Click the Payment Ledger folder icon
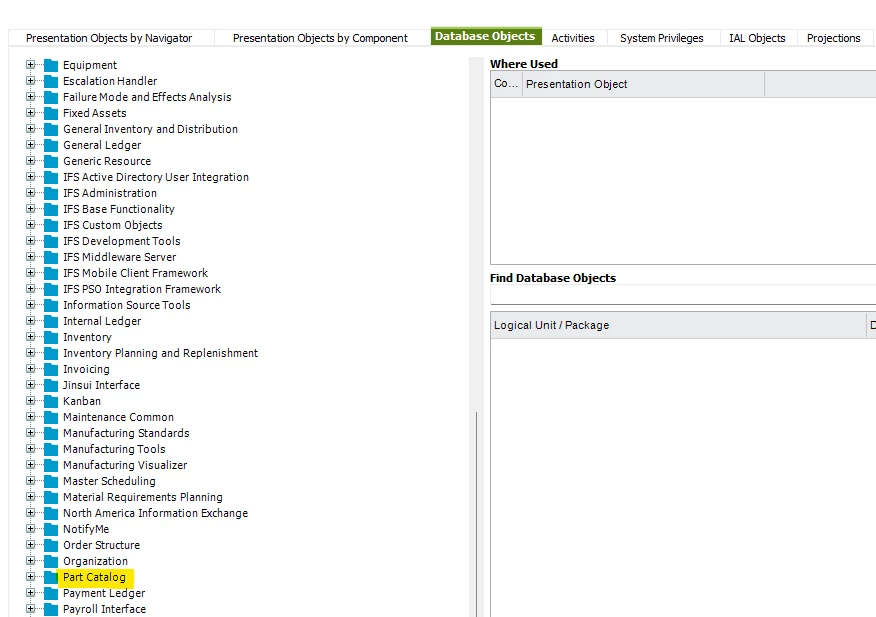Screen dimensions: 876x617 click(51, 594)
